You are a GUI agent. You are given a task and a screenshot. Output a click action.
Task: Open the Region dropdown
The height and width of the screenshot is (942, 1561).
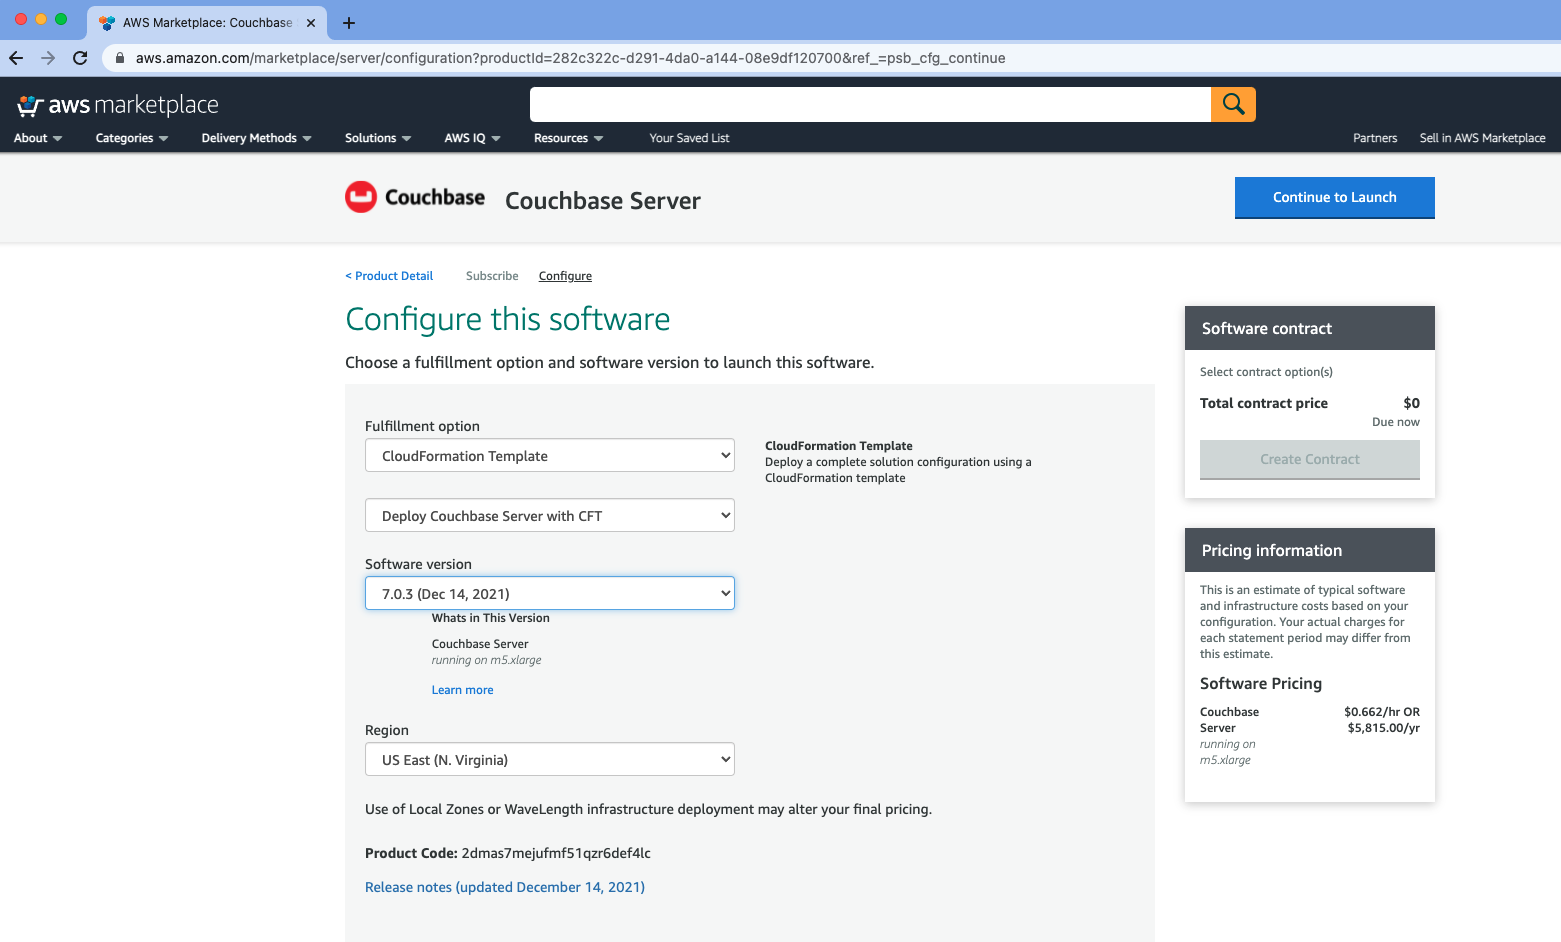(549, 759)
